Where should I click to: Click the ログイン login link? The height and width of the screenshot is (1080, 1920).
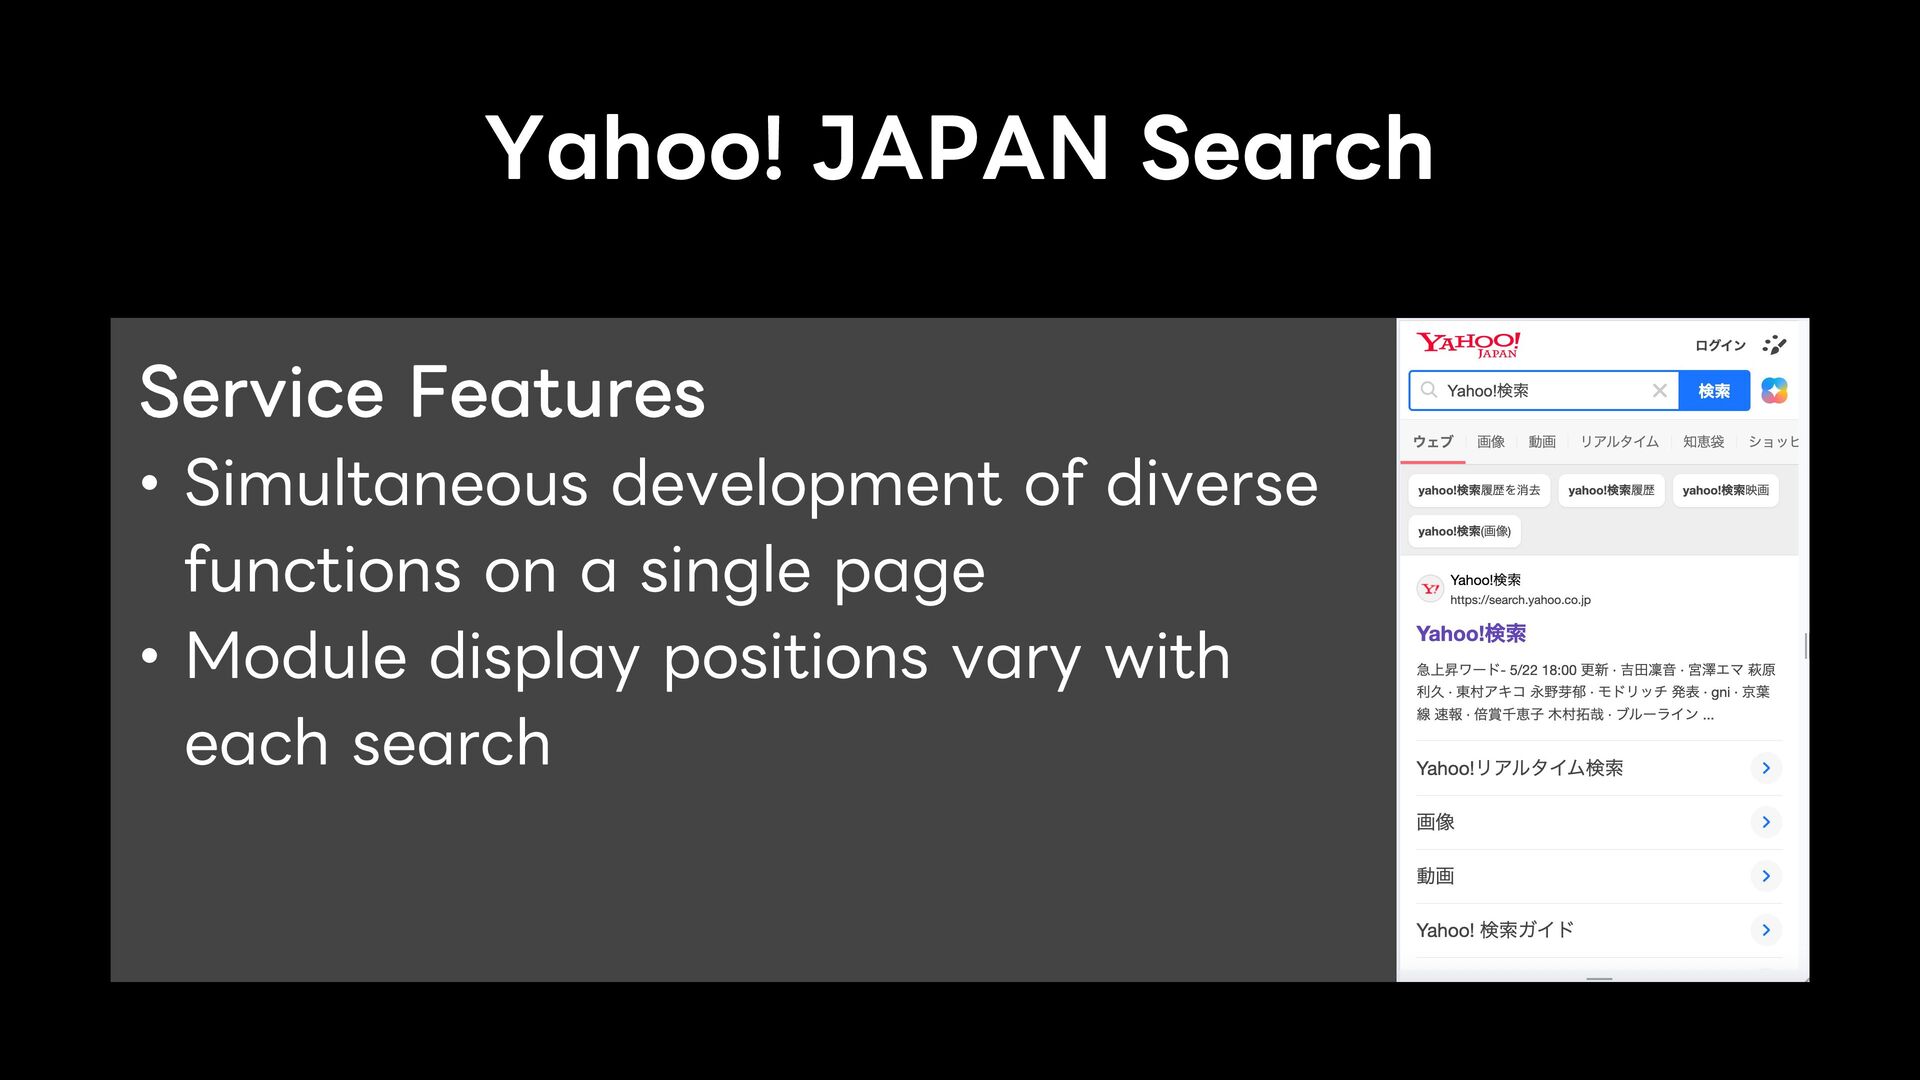tap(1720, 345)
